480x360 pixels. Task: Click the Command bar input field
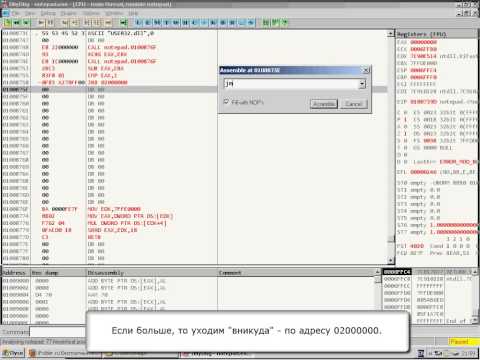[x=57, y=332]
